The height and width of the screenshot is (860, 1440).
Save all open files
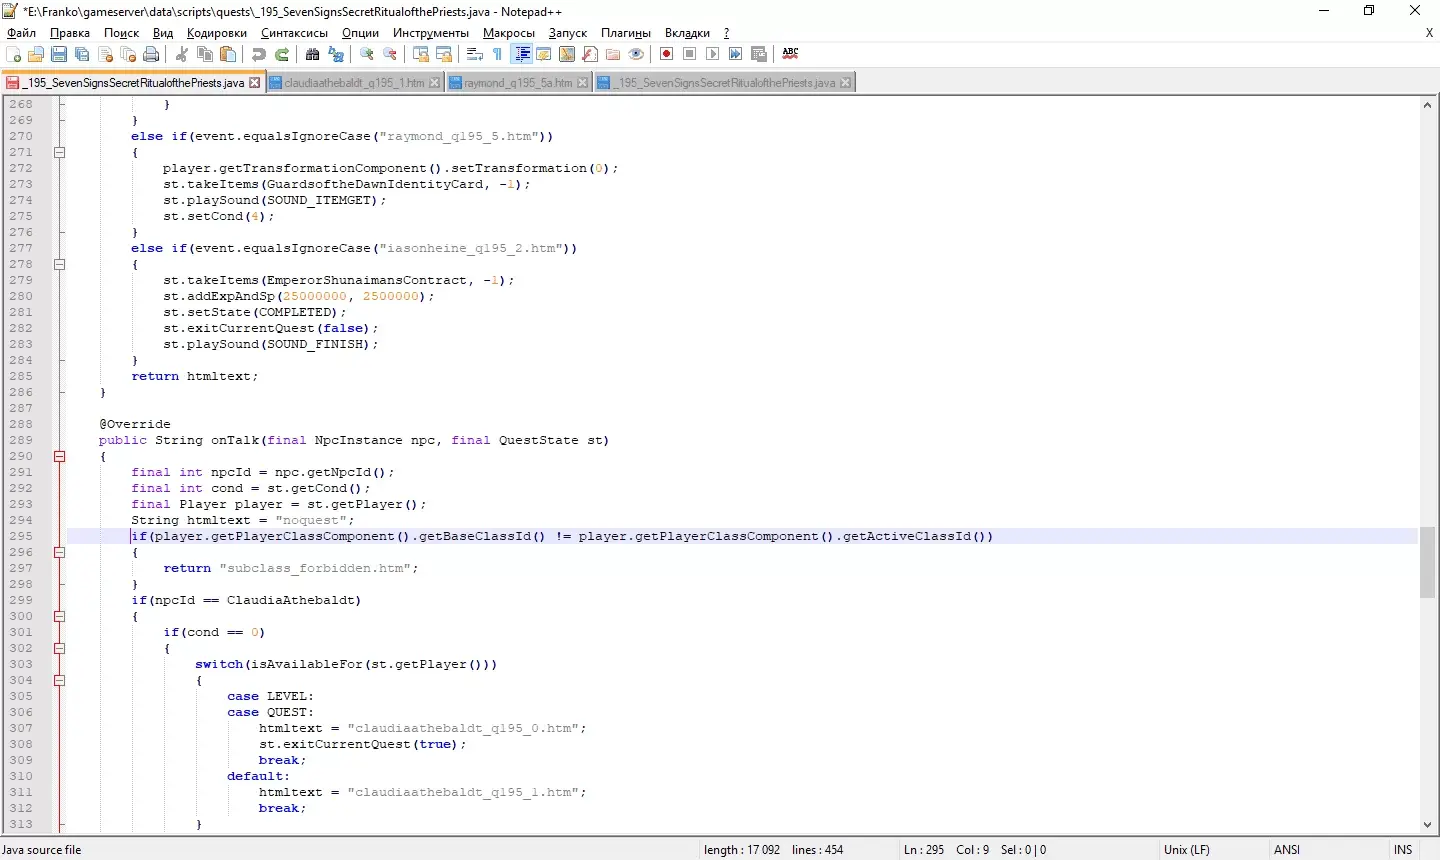[82, 54]
